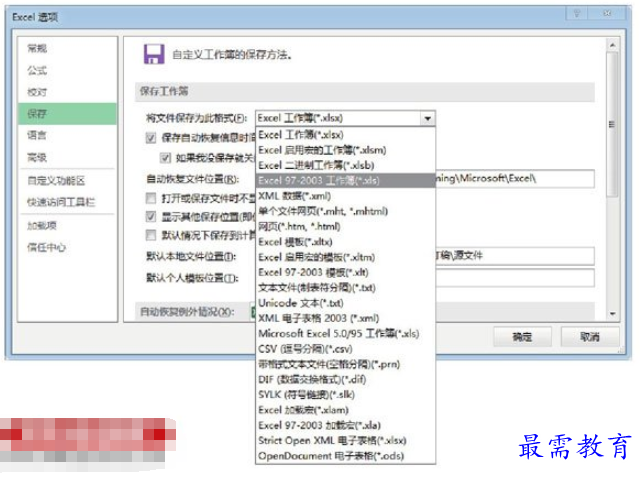Select Excel 工作簿(*.xlsx) from list

click(x=345, y=135)
